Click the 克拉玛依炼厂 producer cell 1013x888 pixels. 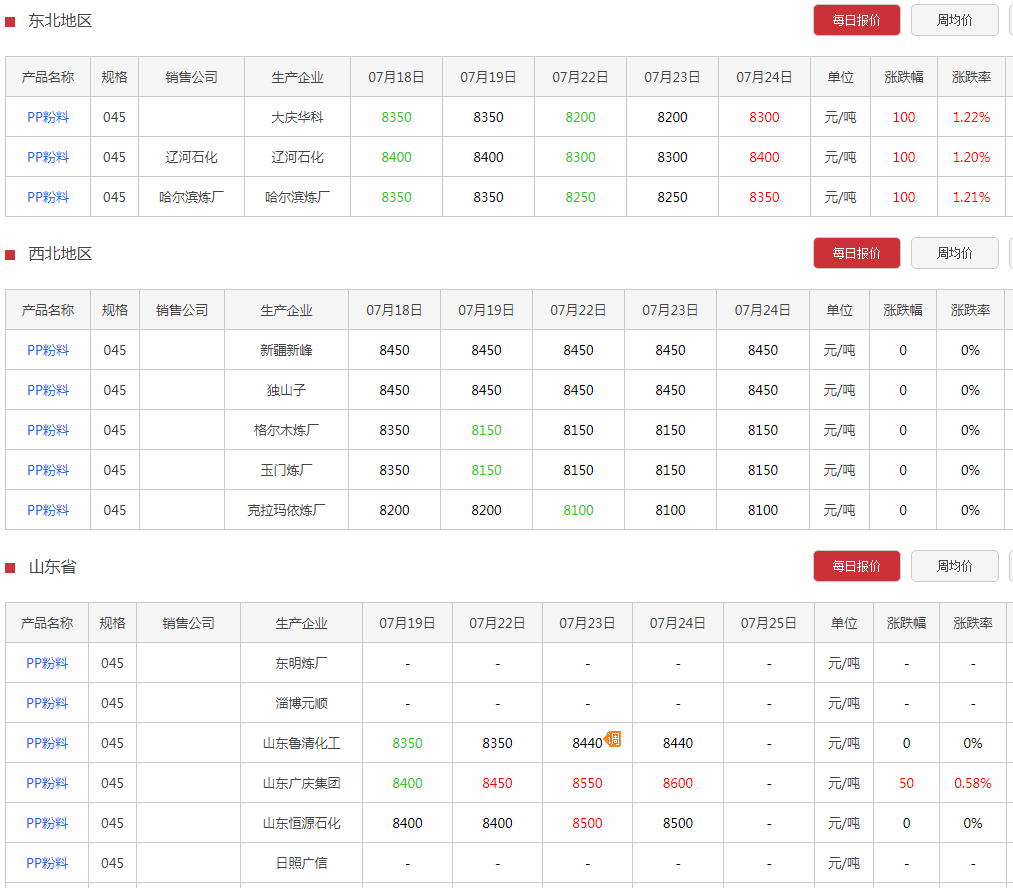coord(286,511)
